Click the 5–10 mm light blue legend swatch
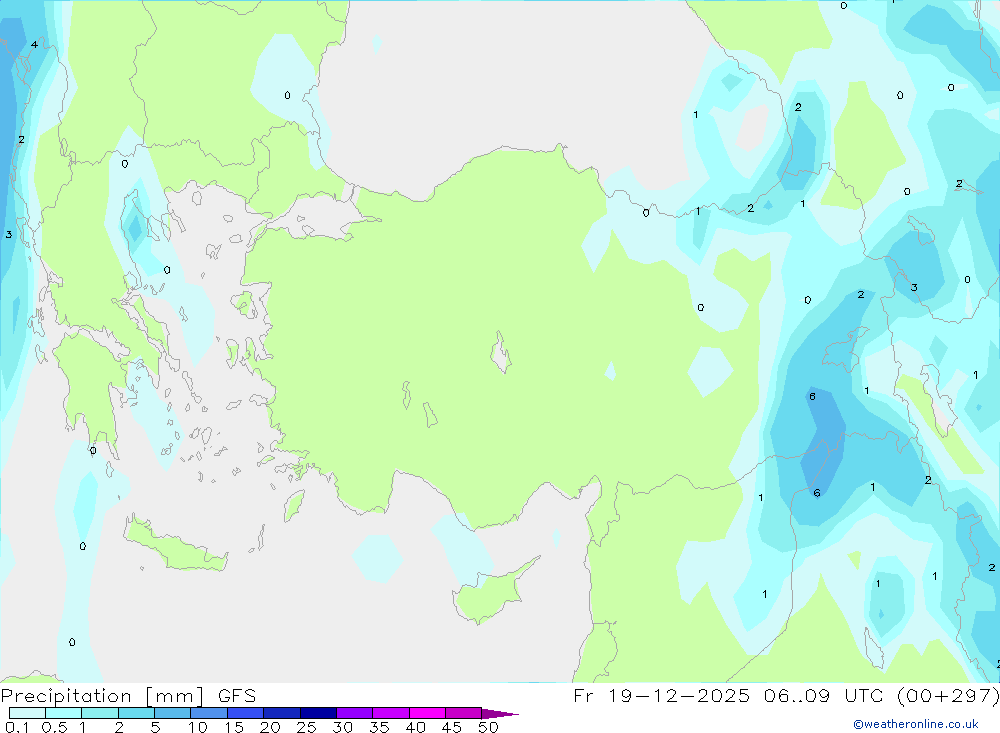Image resolution: width=1000 pixels, height=733 pixels. 172,713
